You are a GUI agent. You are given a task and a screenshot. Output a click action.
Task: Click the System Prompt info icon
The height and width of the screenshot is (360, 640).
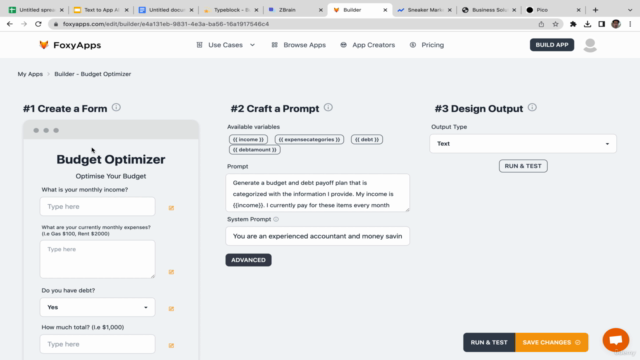(276, 219)
